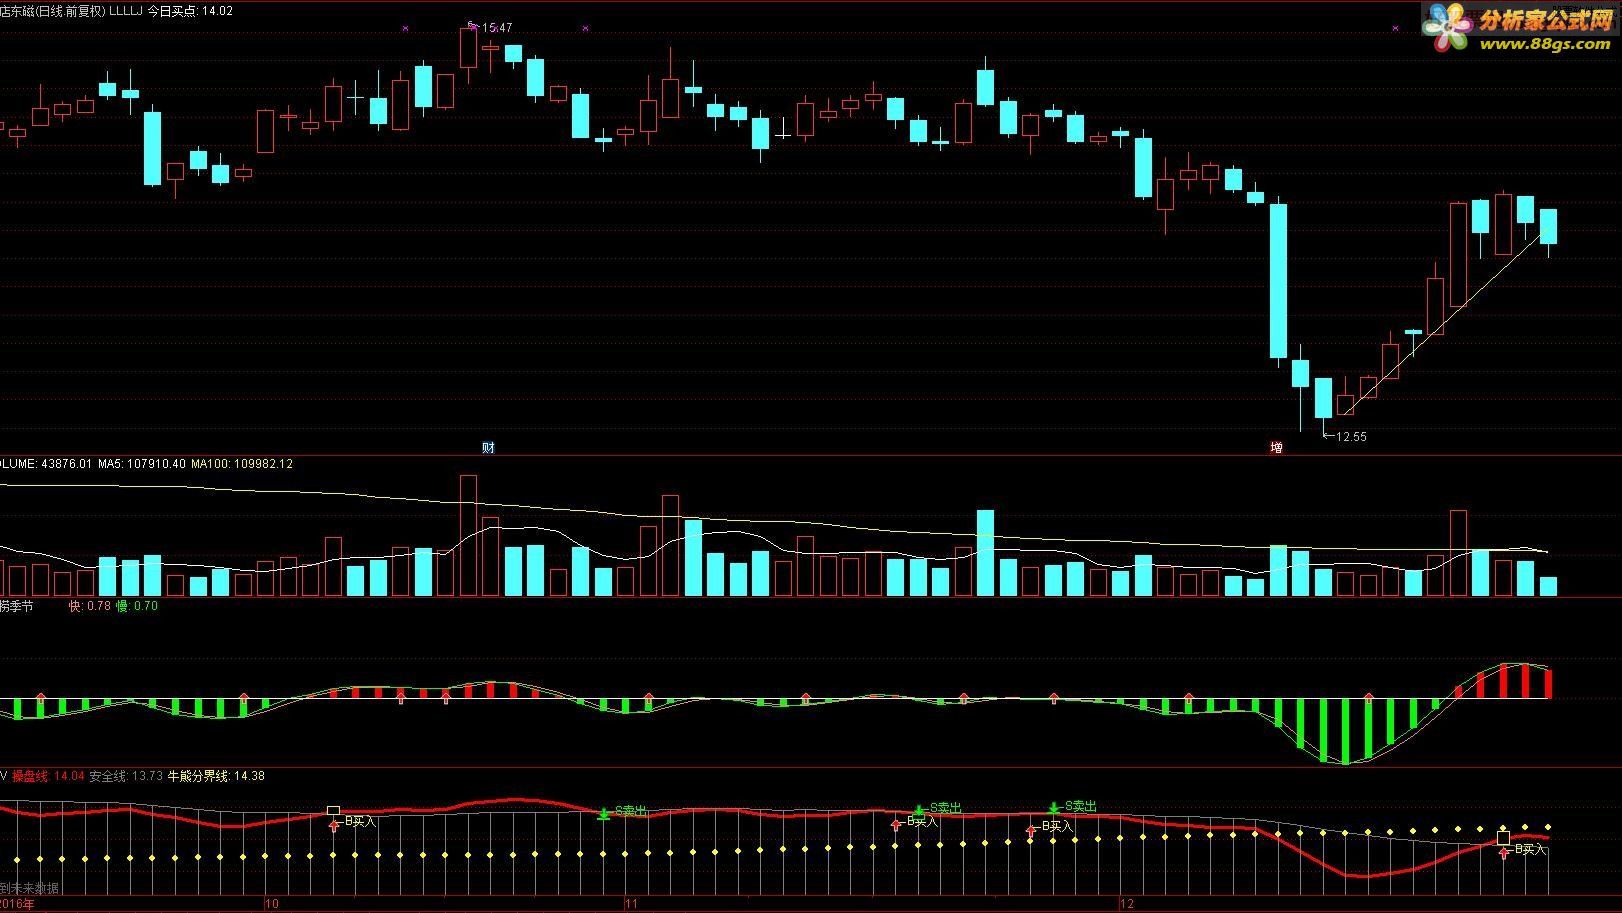Viewport: 1622px width, 913px height.
Task: Click the earliest green 'S卖出' sell arrow
Action: pyautogui.click(x=603, y=814)
